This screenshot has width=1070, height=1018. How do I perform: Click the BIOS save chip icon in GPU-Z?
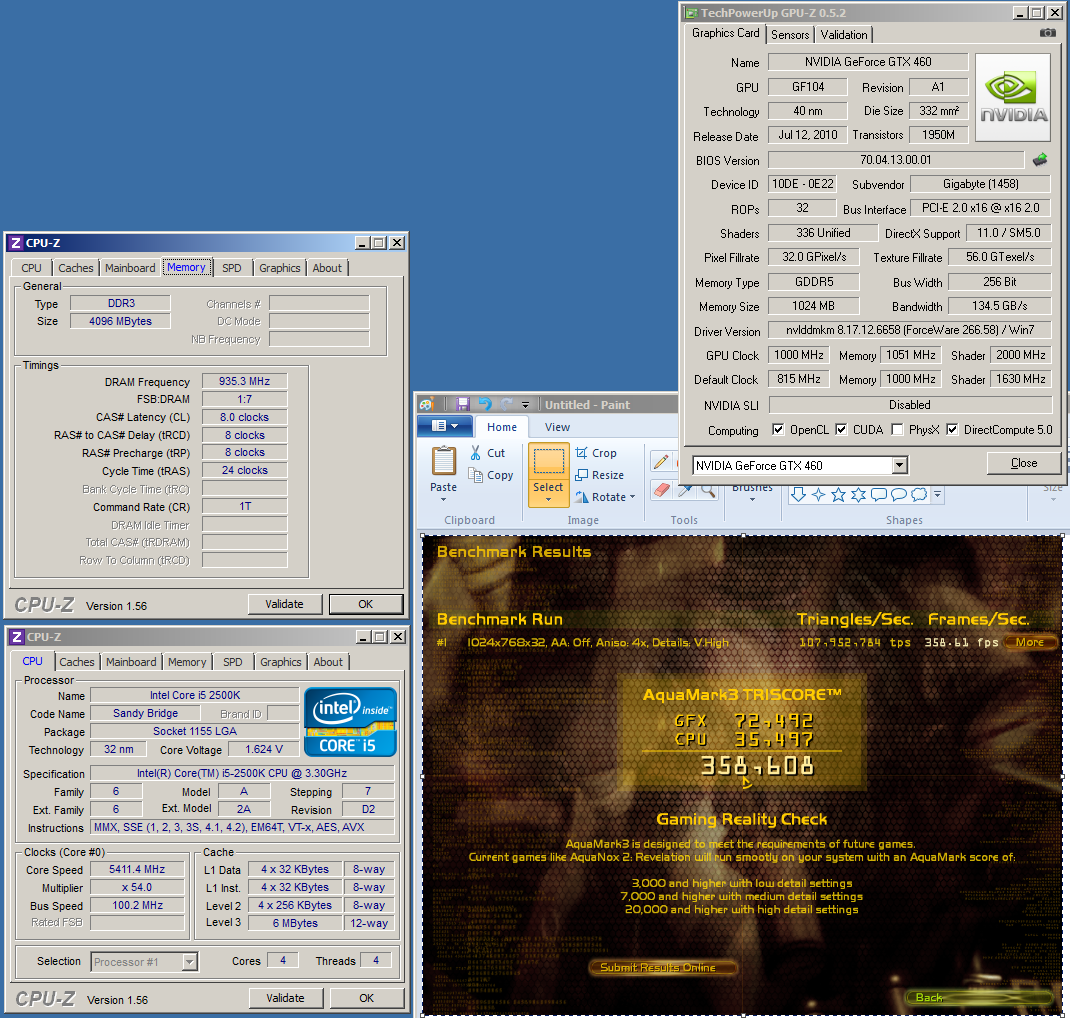(1040, 160)
